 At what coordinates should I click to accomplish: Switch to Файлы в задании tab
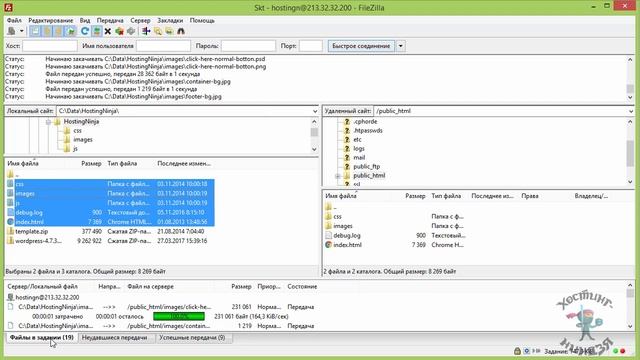coord(42,338)
